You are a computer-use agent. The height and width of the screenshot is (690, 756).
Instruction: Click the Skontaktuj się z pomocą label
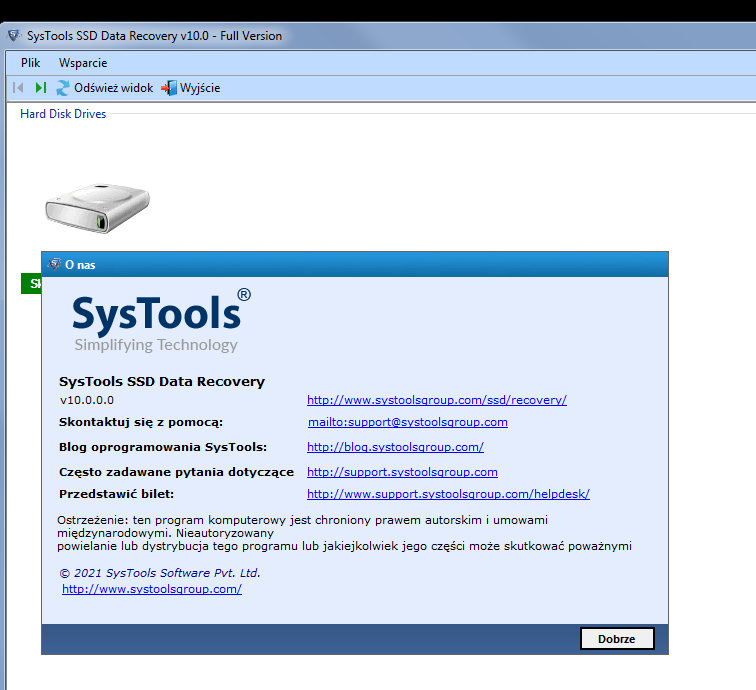coord(141,422)
